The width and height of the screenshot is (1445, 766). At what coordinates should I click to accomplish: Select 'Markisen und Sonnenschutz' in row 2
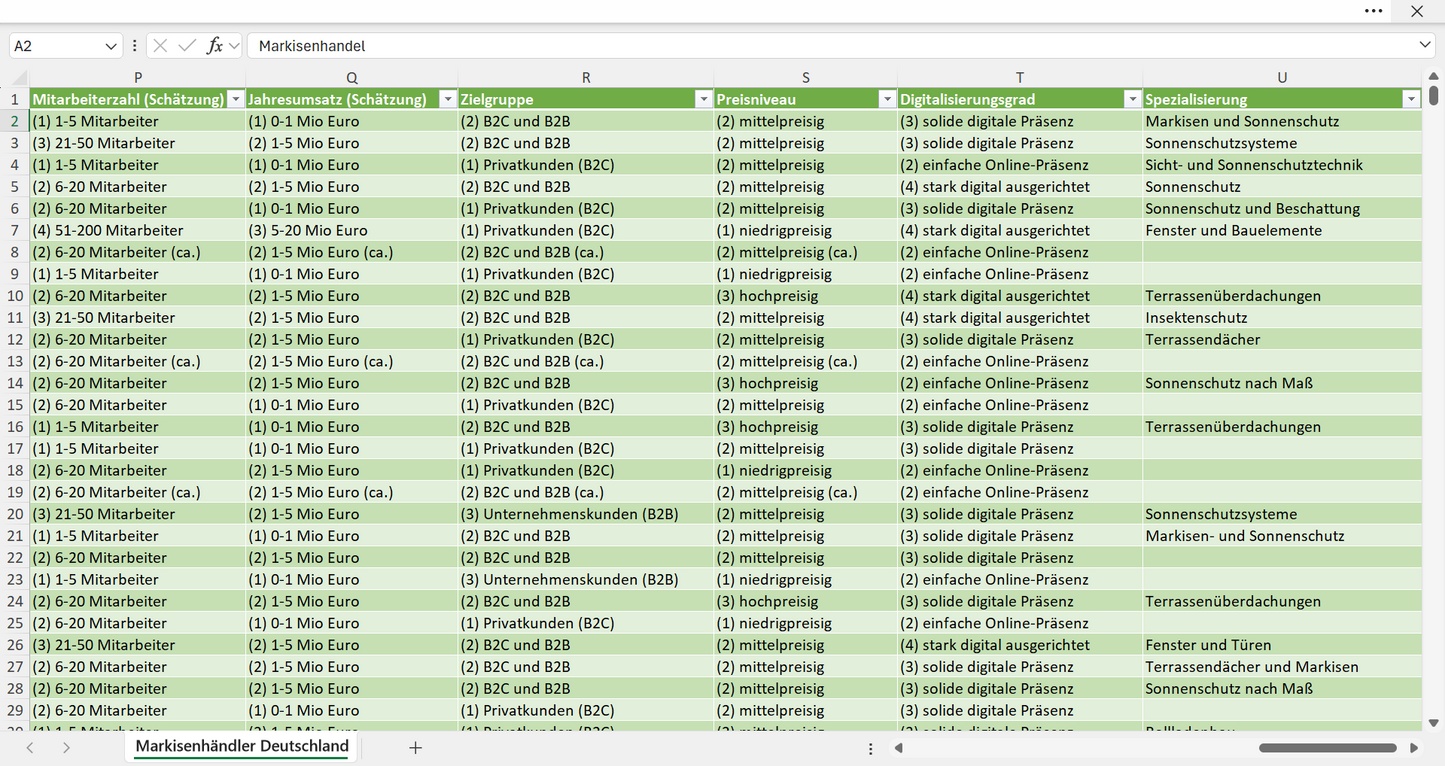(x=1282, y=121)
